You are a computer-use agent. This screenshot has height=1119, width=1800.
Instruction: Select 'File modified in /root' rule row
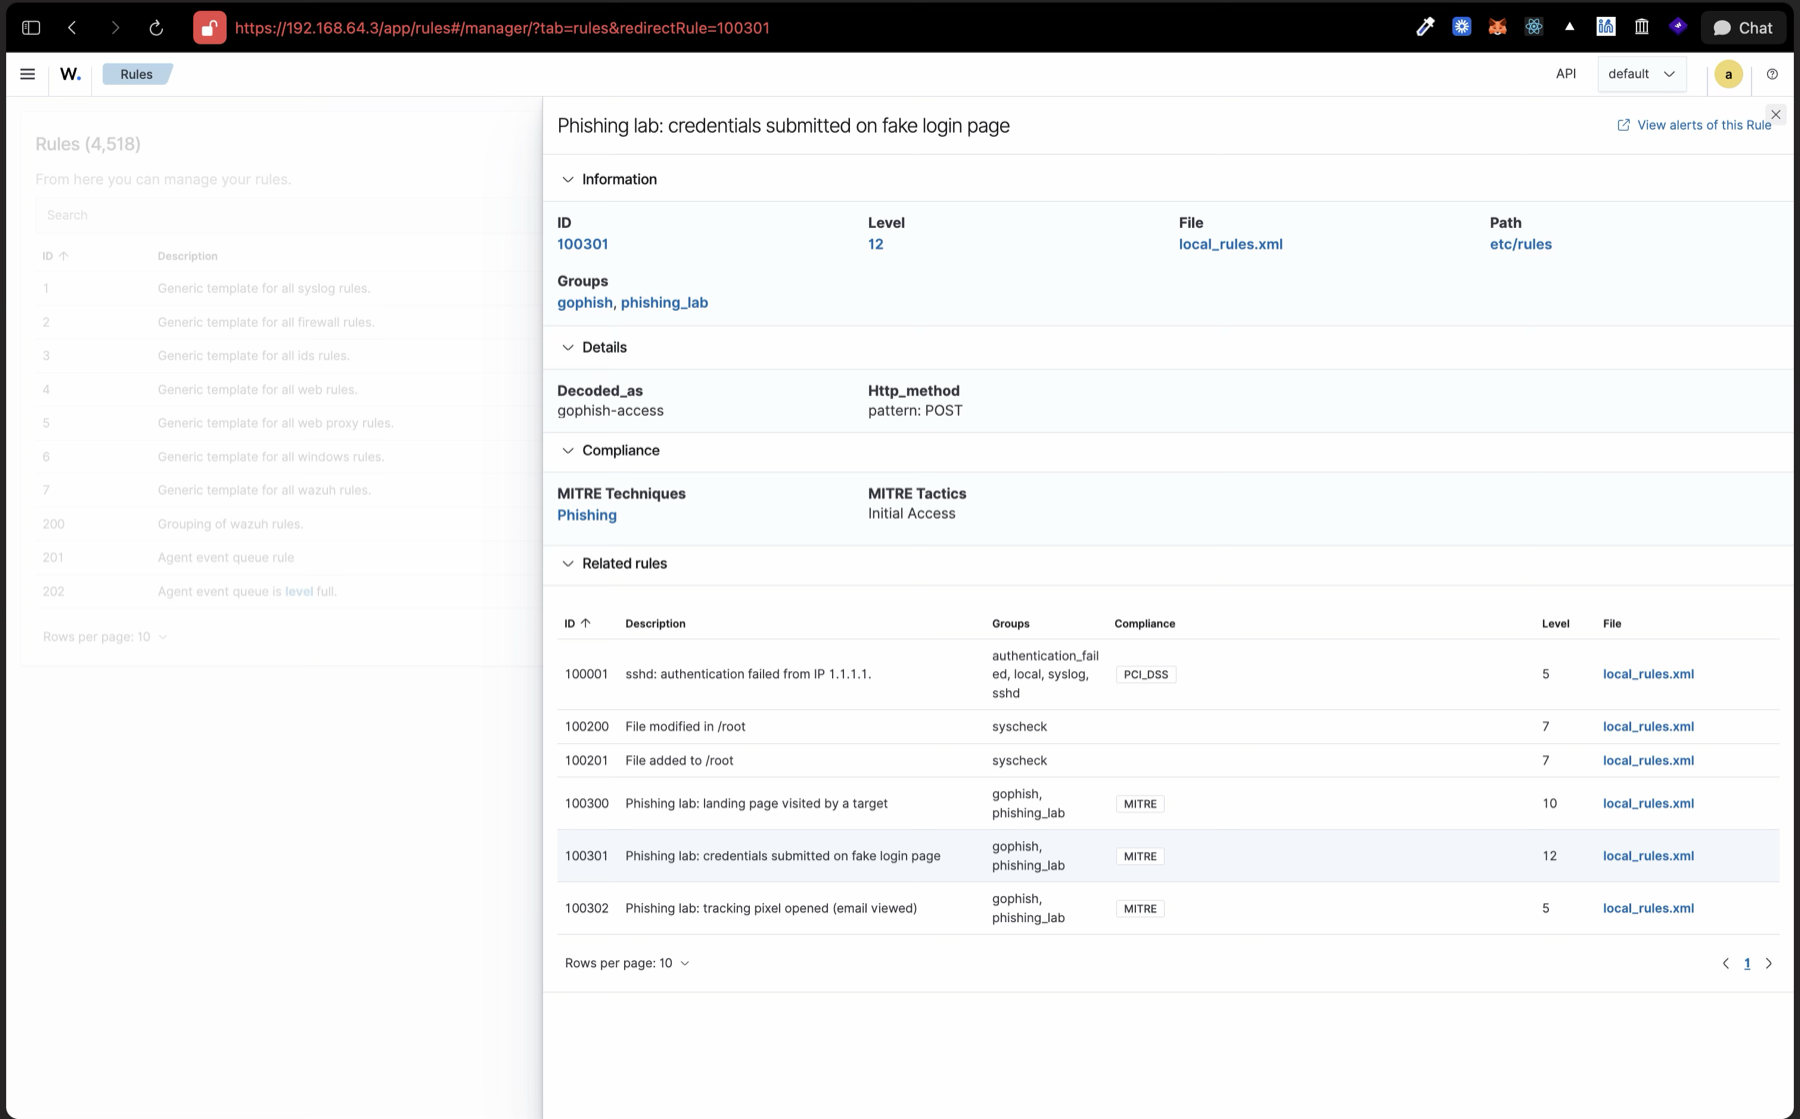1168,727
